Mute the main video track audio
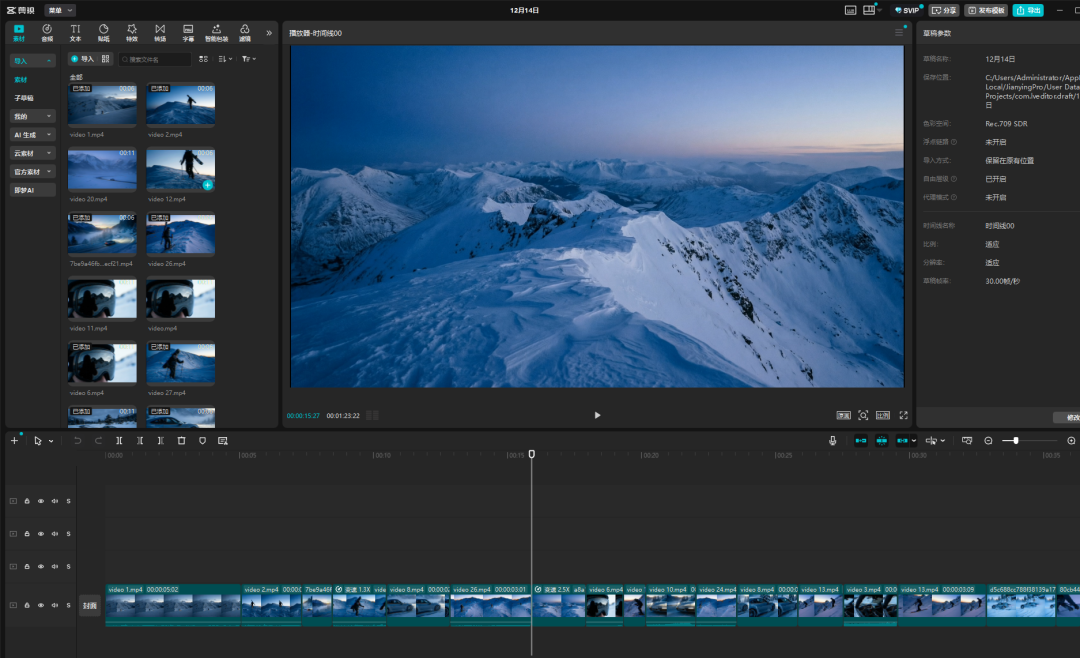This screenshot has width=1080, height=658. click(x=55, y=605)
